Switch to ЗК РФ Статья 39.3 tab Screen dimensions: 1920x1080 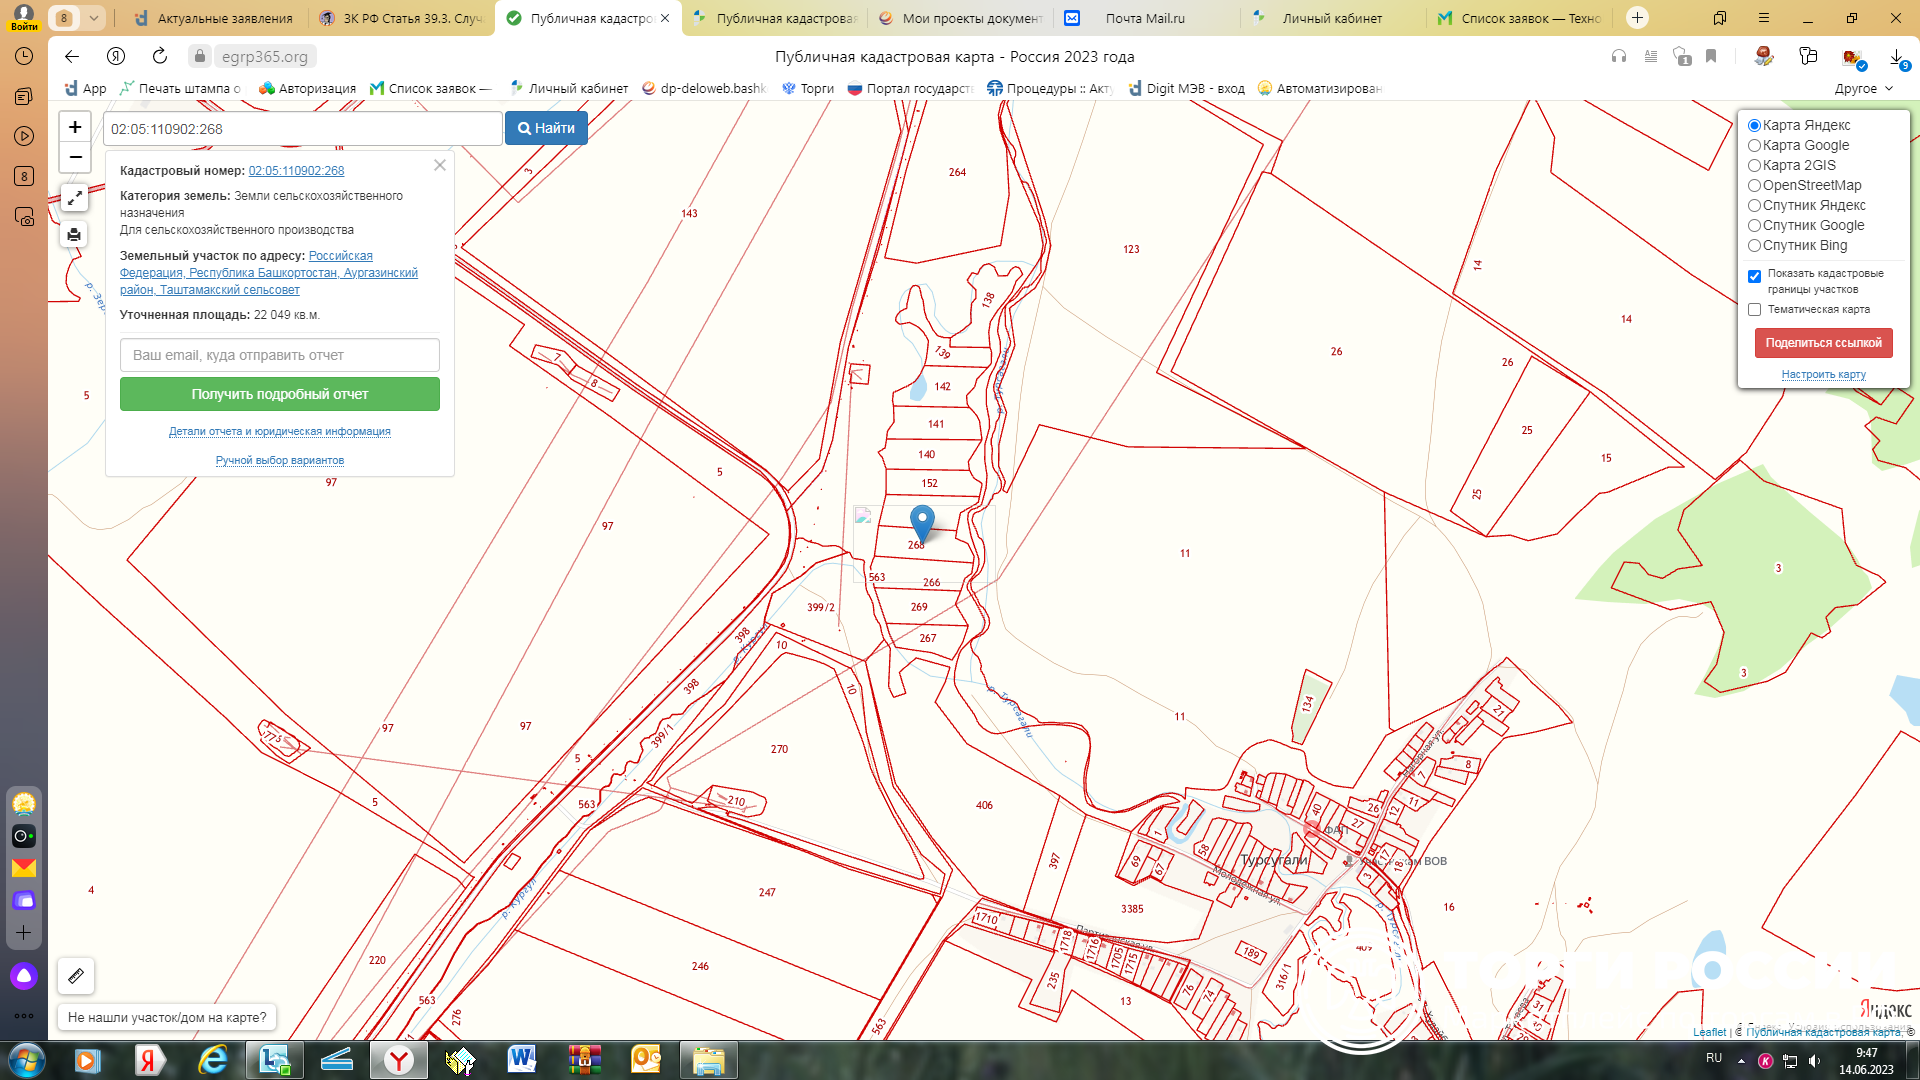click(400, 18)
